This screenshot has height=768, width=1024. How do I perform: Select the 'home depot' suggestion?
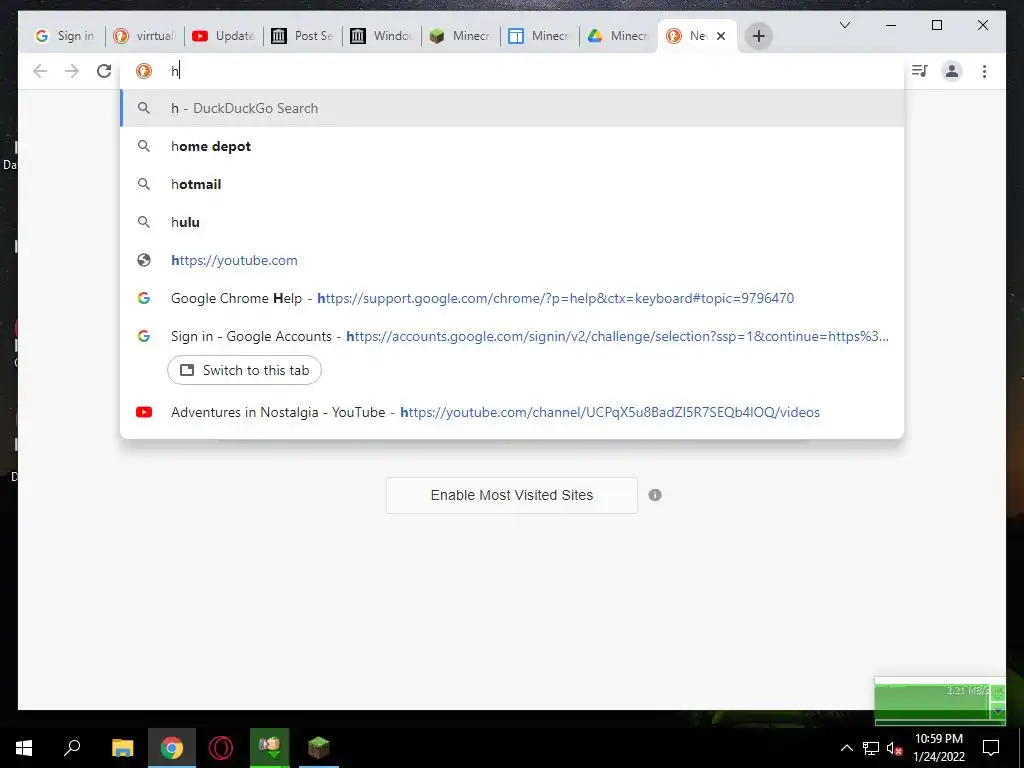click(513, 146)
